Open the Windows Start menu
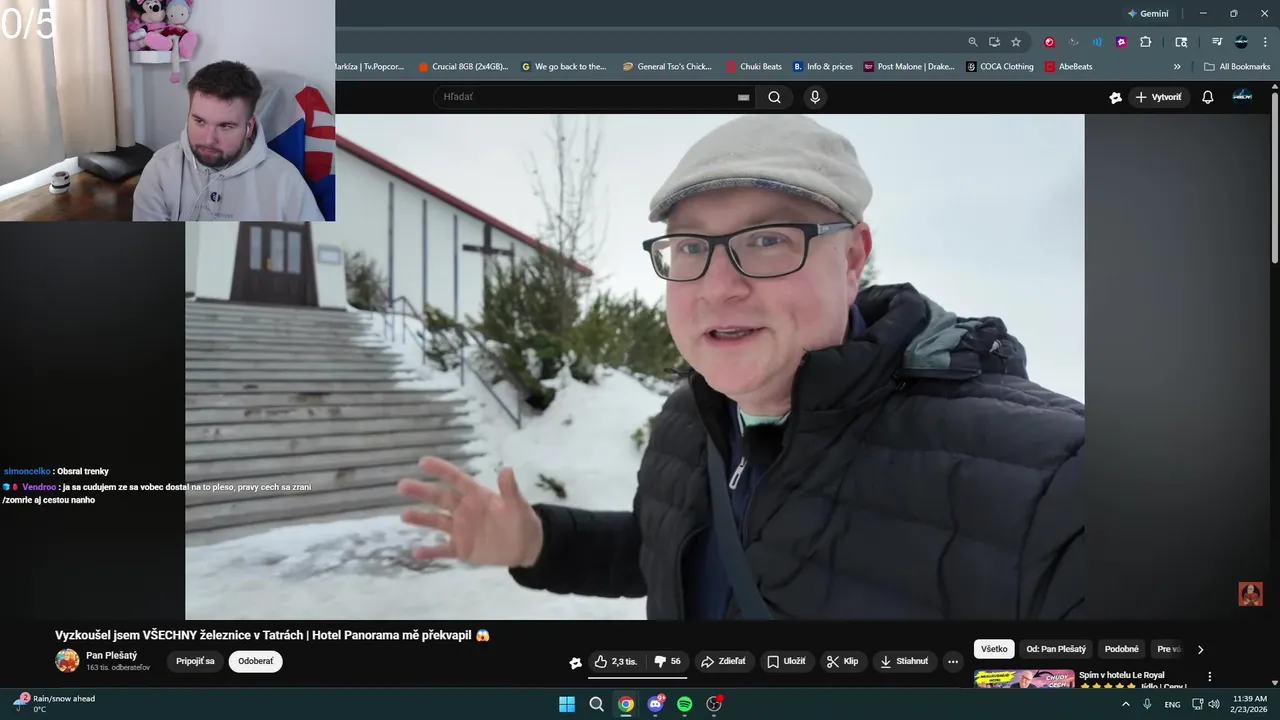The image size is (1280, 720). coord(567,704)
